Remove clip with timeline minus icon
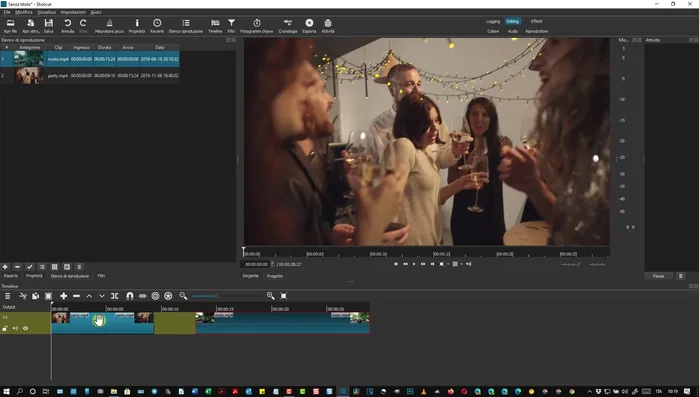This screenshot has width=699, height=397. [76, 296]
